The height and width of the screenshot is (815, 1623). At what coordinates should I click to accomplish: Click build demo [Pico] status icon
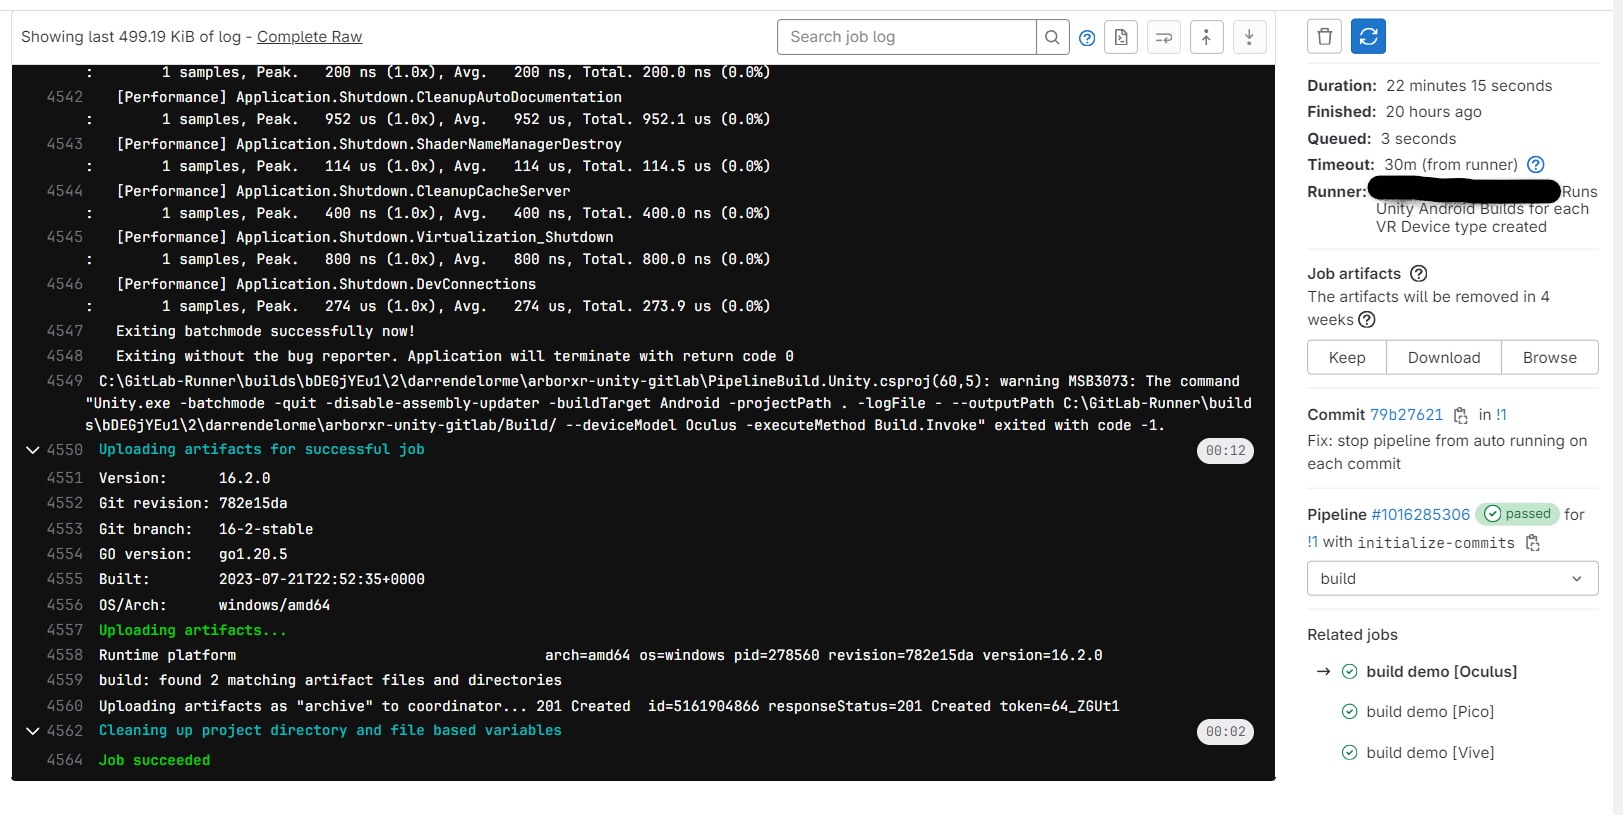point(1349,712)
